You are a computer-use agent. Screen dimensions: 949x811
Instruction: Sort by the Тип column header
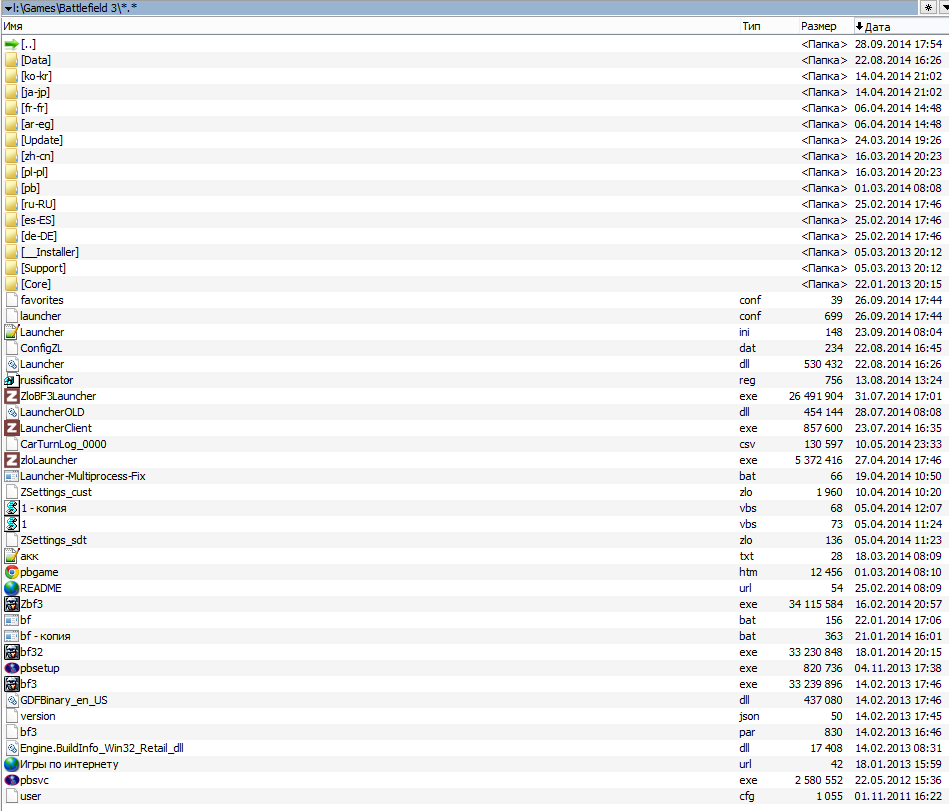(751, 26)
